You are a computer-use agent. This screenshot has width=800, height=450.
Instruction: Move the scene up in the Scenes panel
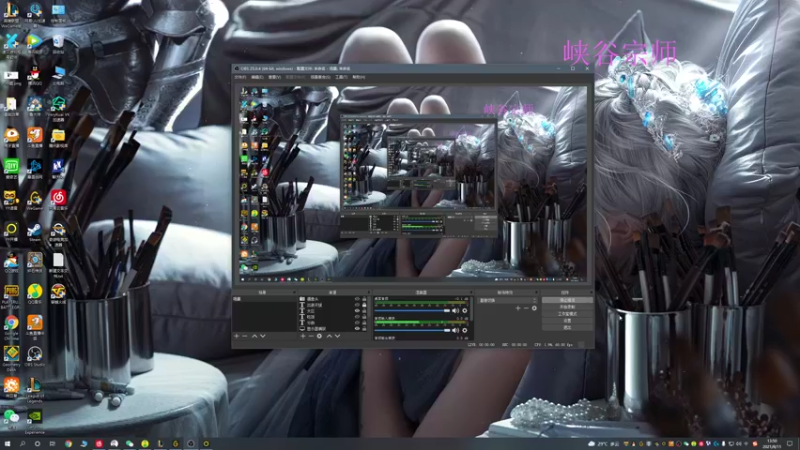tap(254, 336)
